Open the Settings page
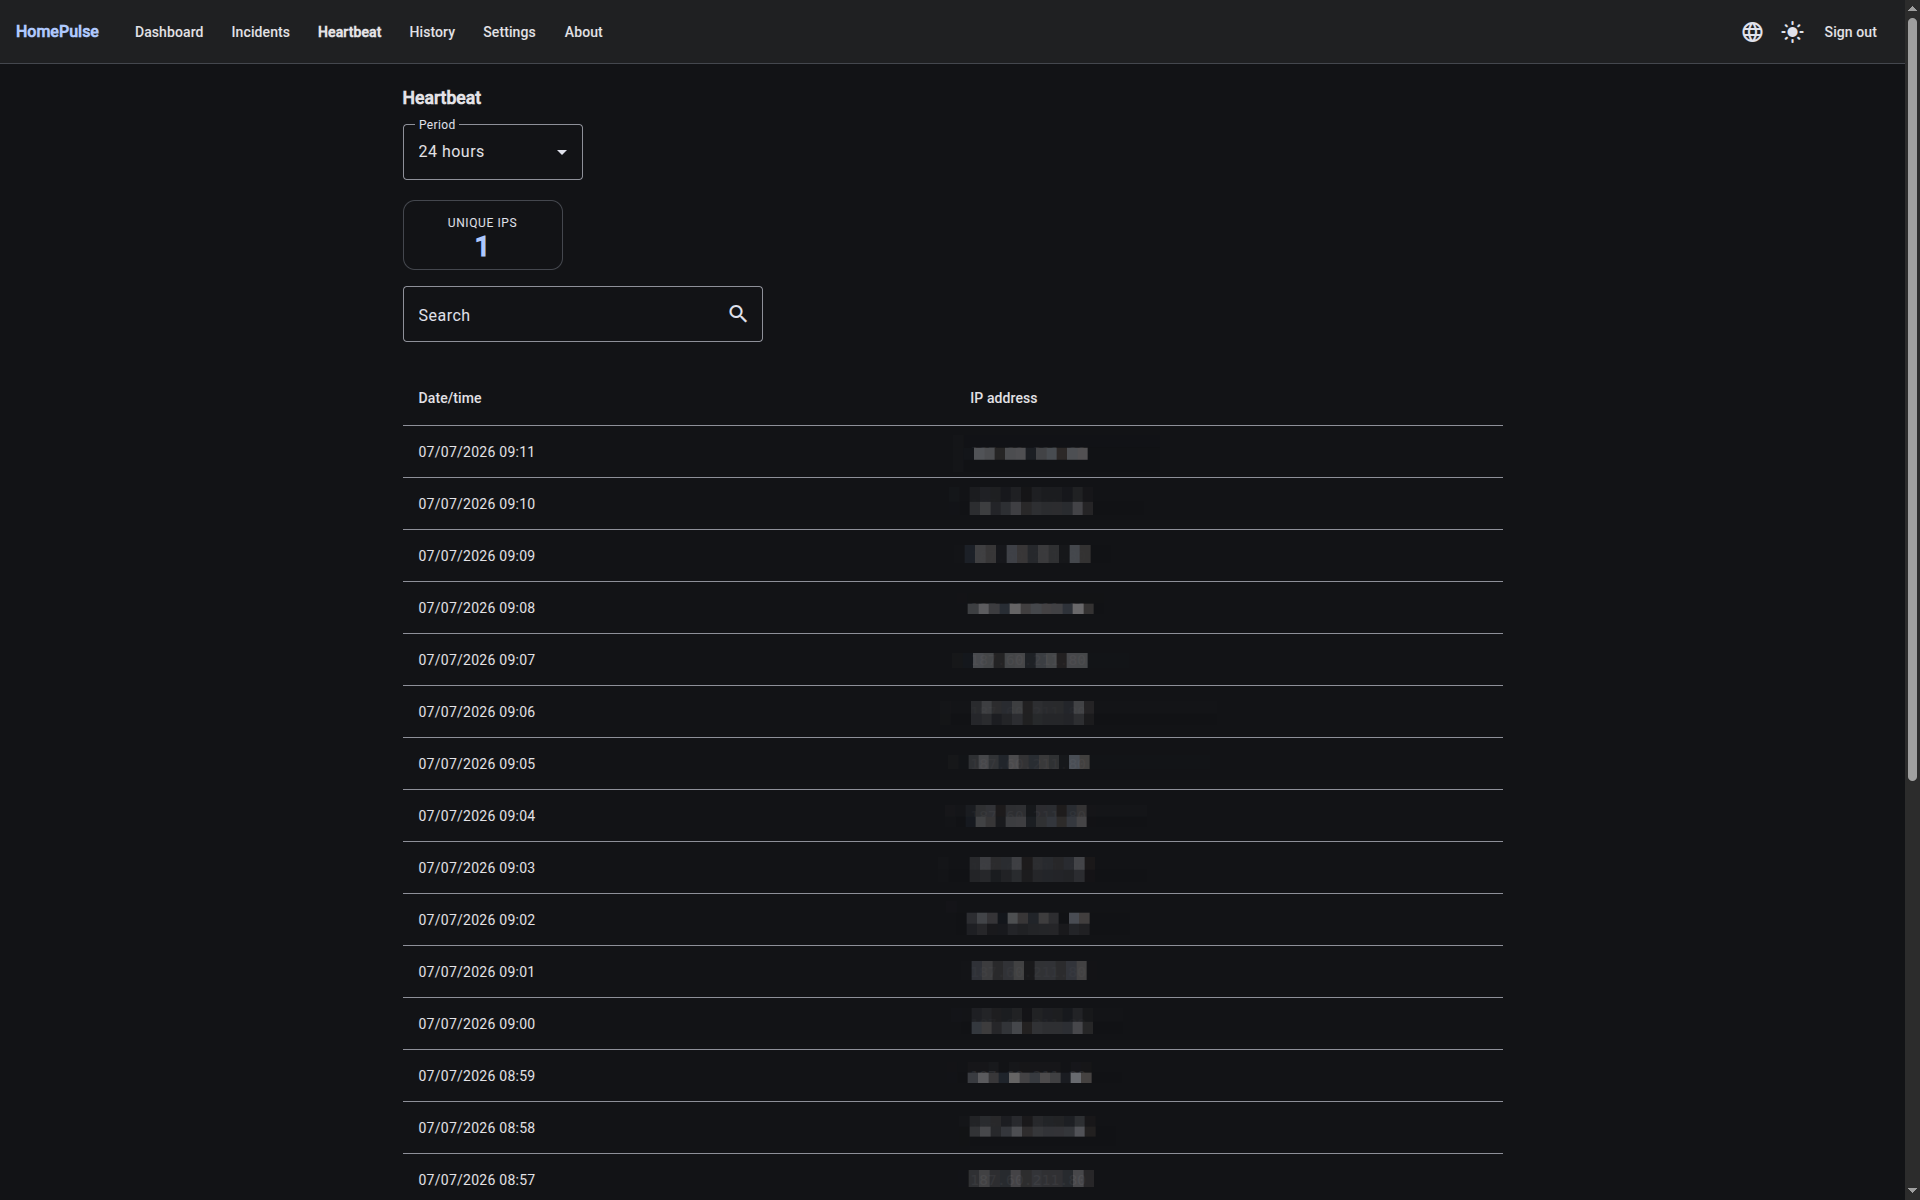This screenshot has height=1200, width=1920. tap(509, 32)
